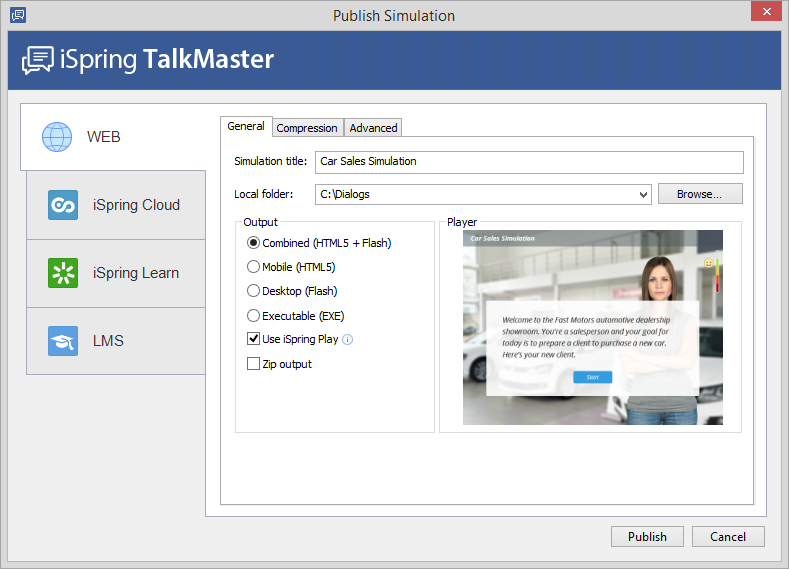
Task: Open the LMS graduation cap icon
Action: pyautogui.click(x=63, y=341)
